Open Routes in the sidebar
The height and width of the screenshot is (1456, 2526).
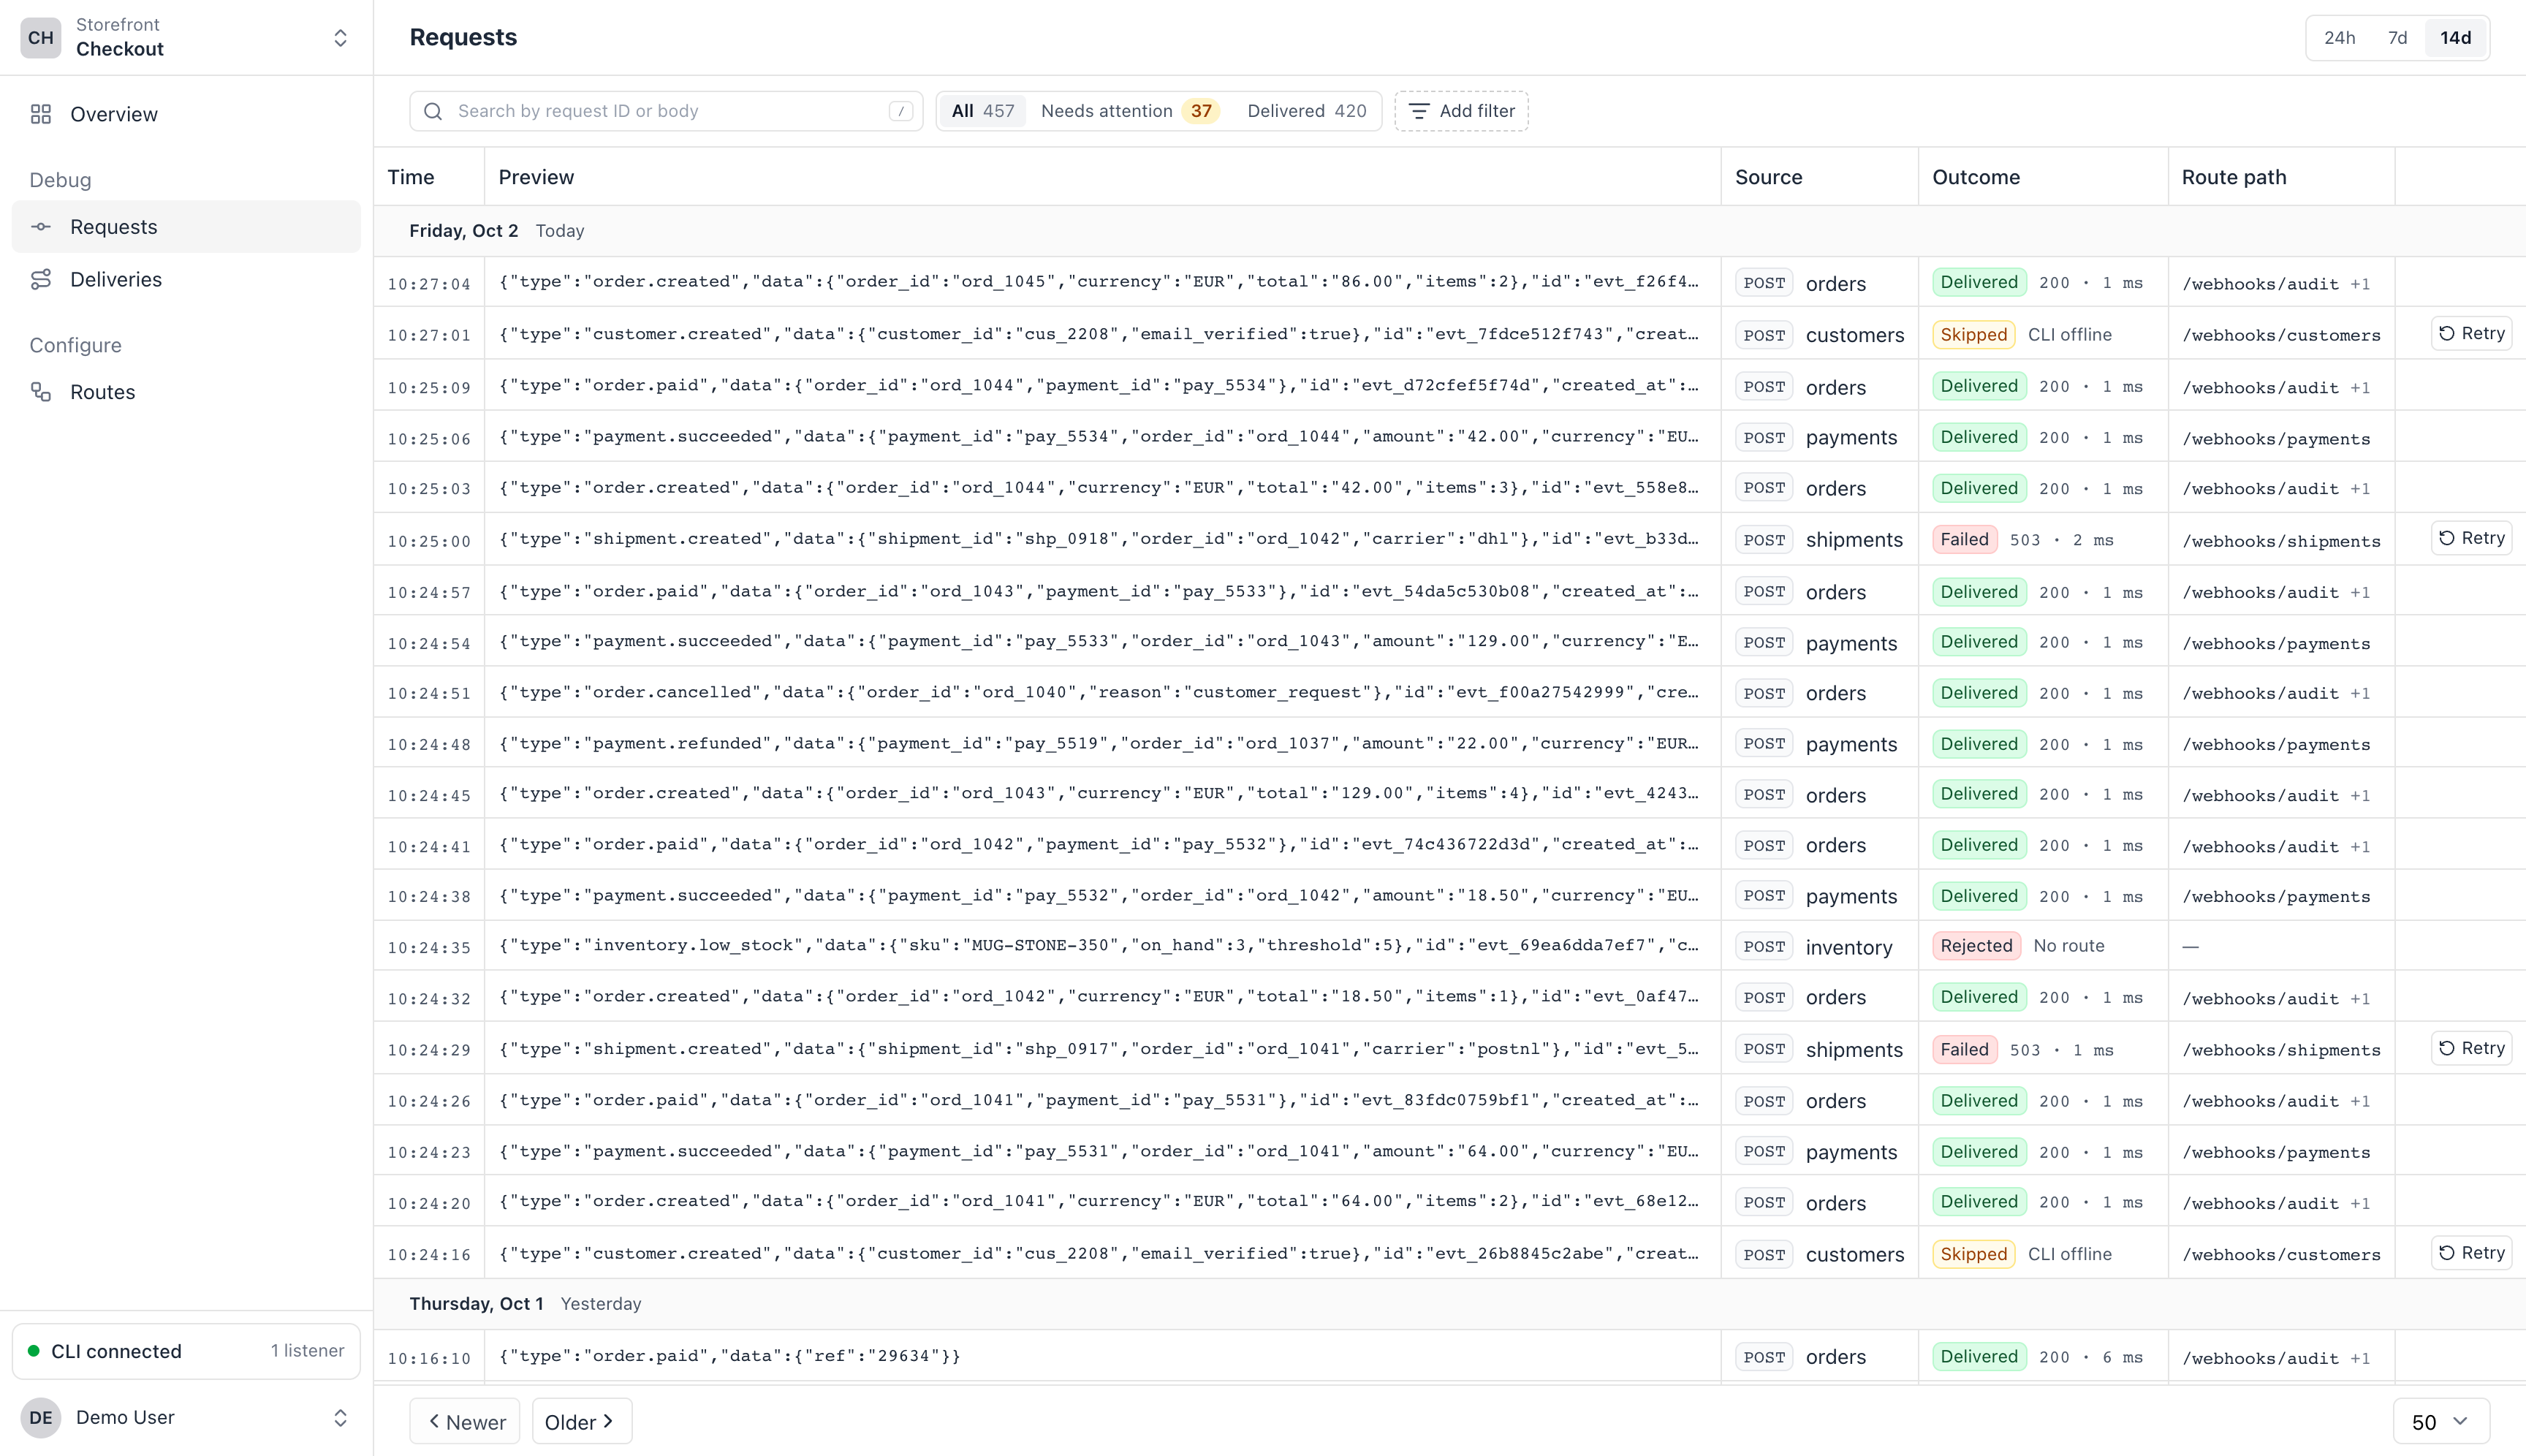(x=186, y=392)
